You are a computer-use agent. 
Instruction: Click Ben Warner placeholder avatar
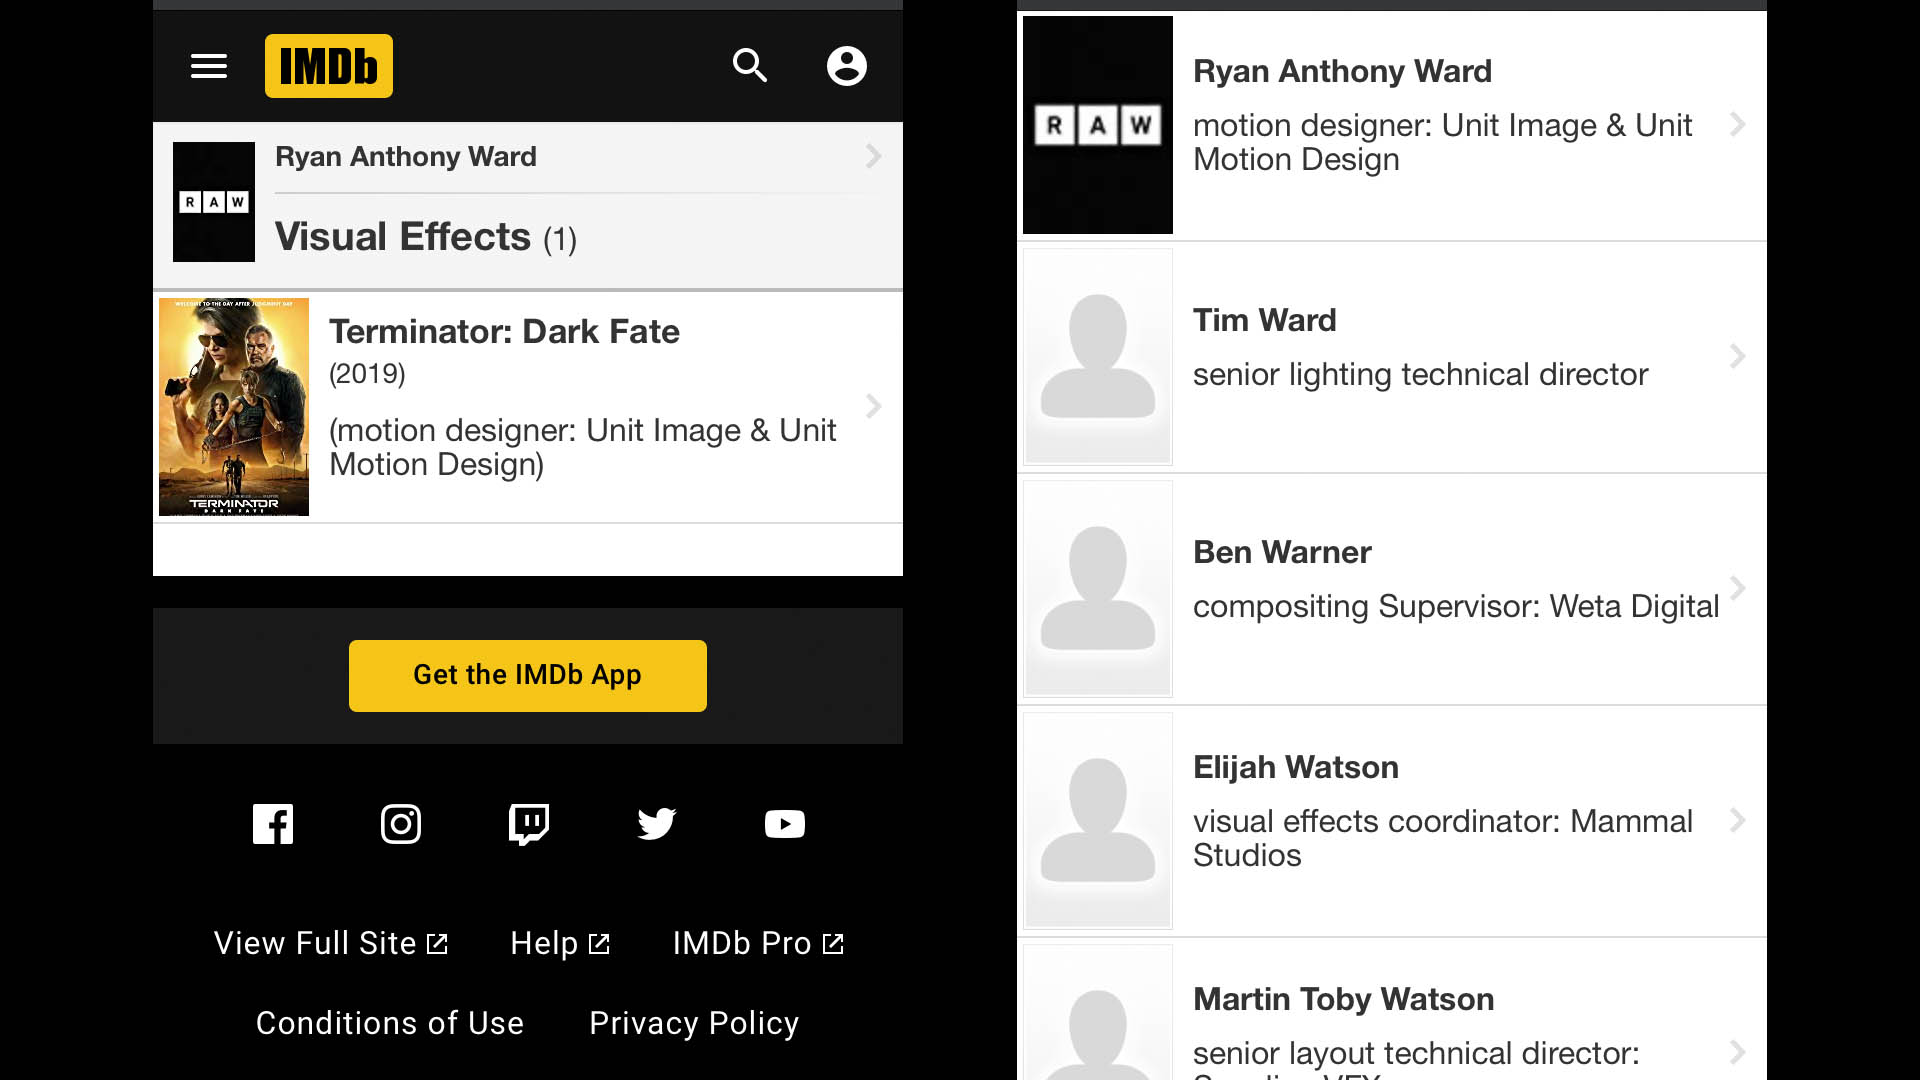tap(1098, 588)
